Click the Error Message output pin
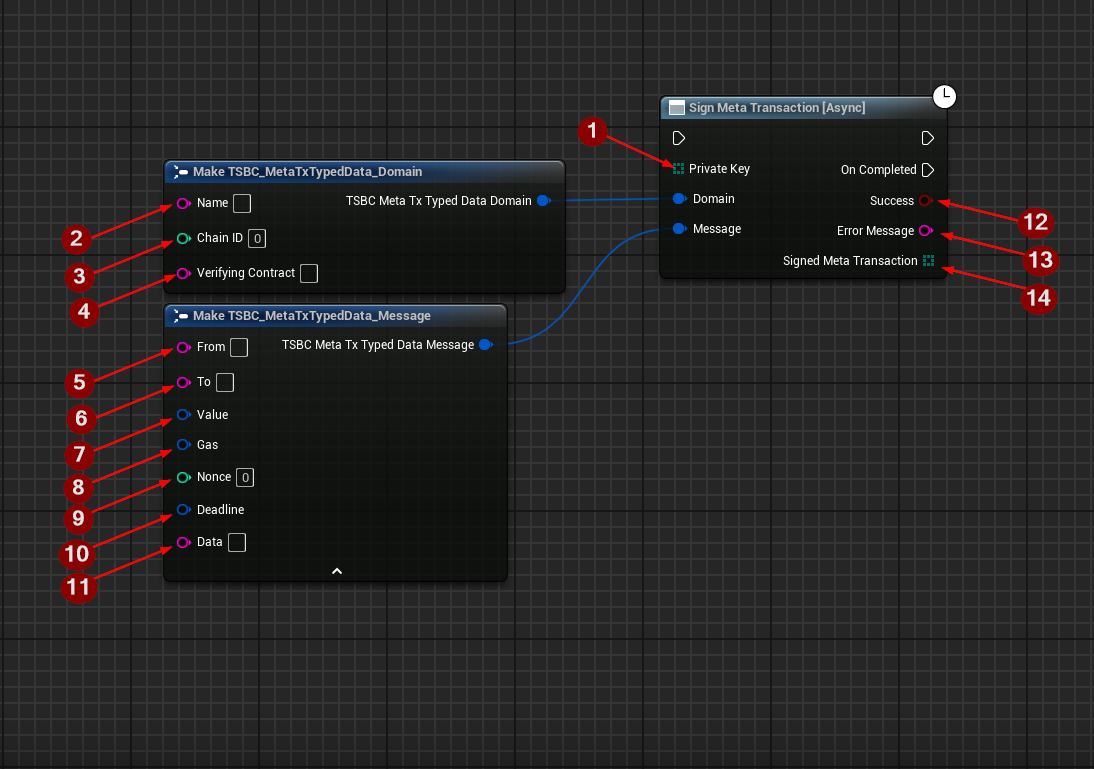This screenshot has width=1094, height=769. (925, 231)
